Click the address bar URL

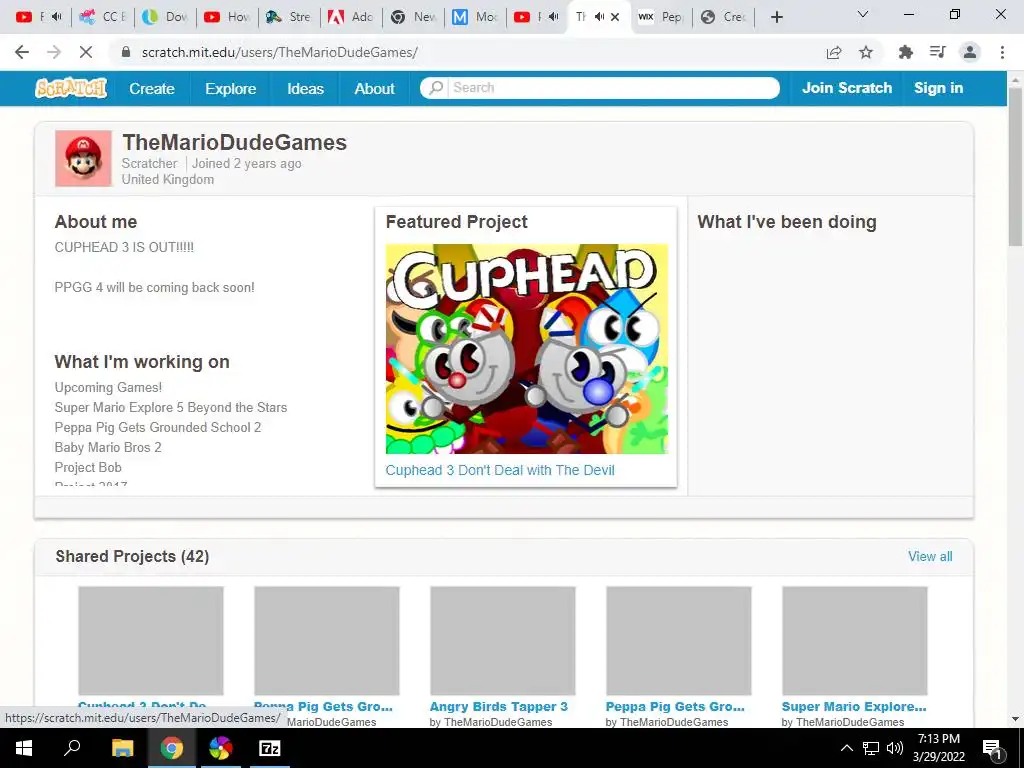pyautogui.click(x=280, y=52)
